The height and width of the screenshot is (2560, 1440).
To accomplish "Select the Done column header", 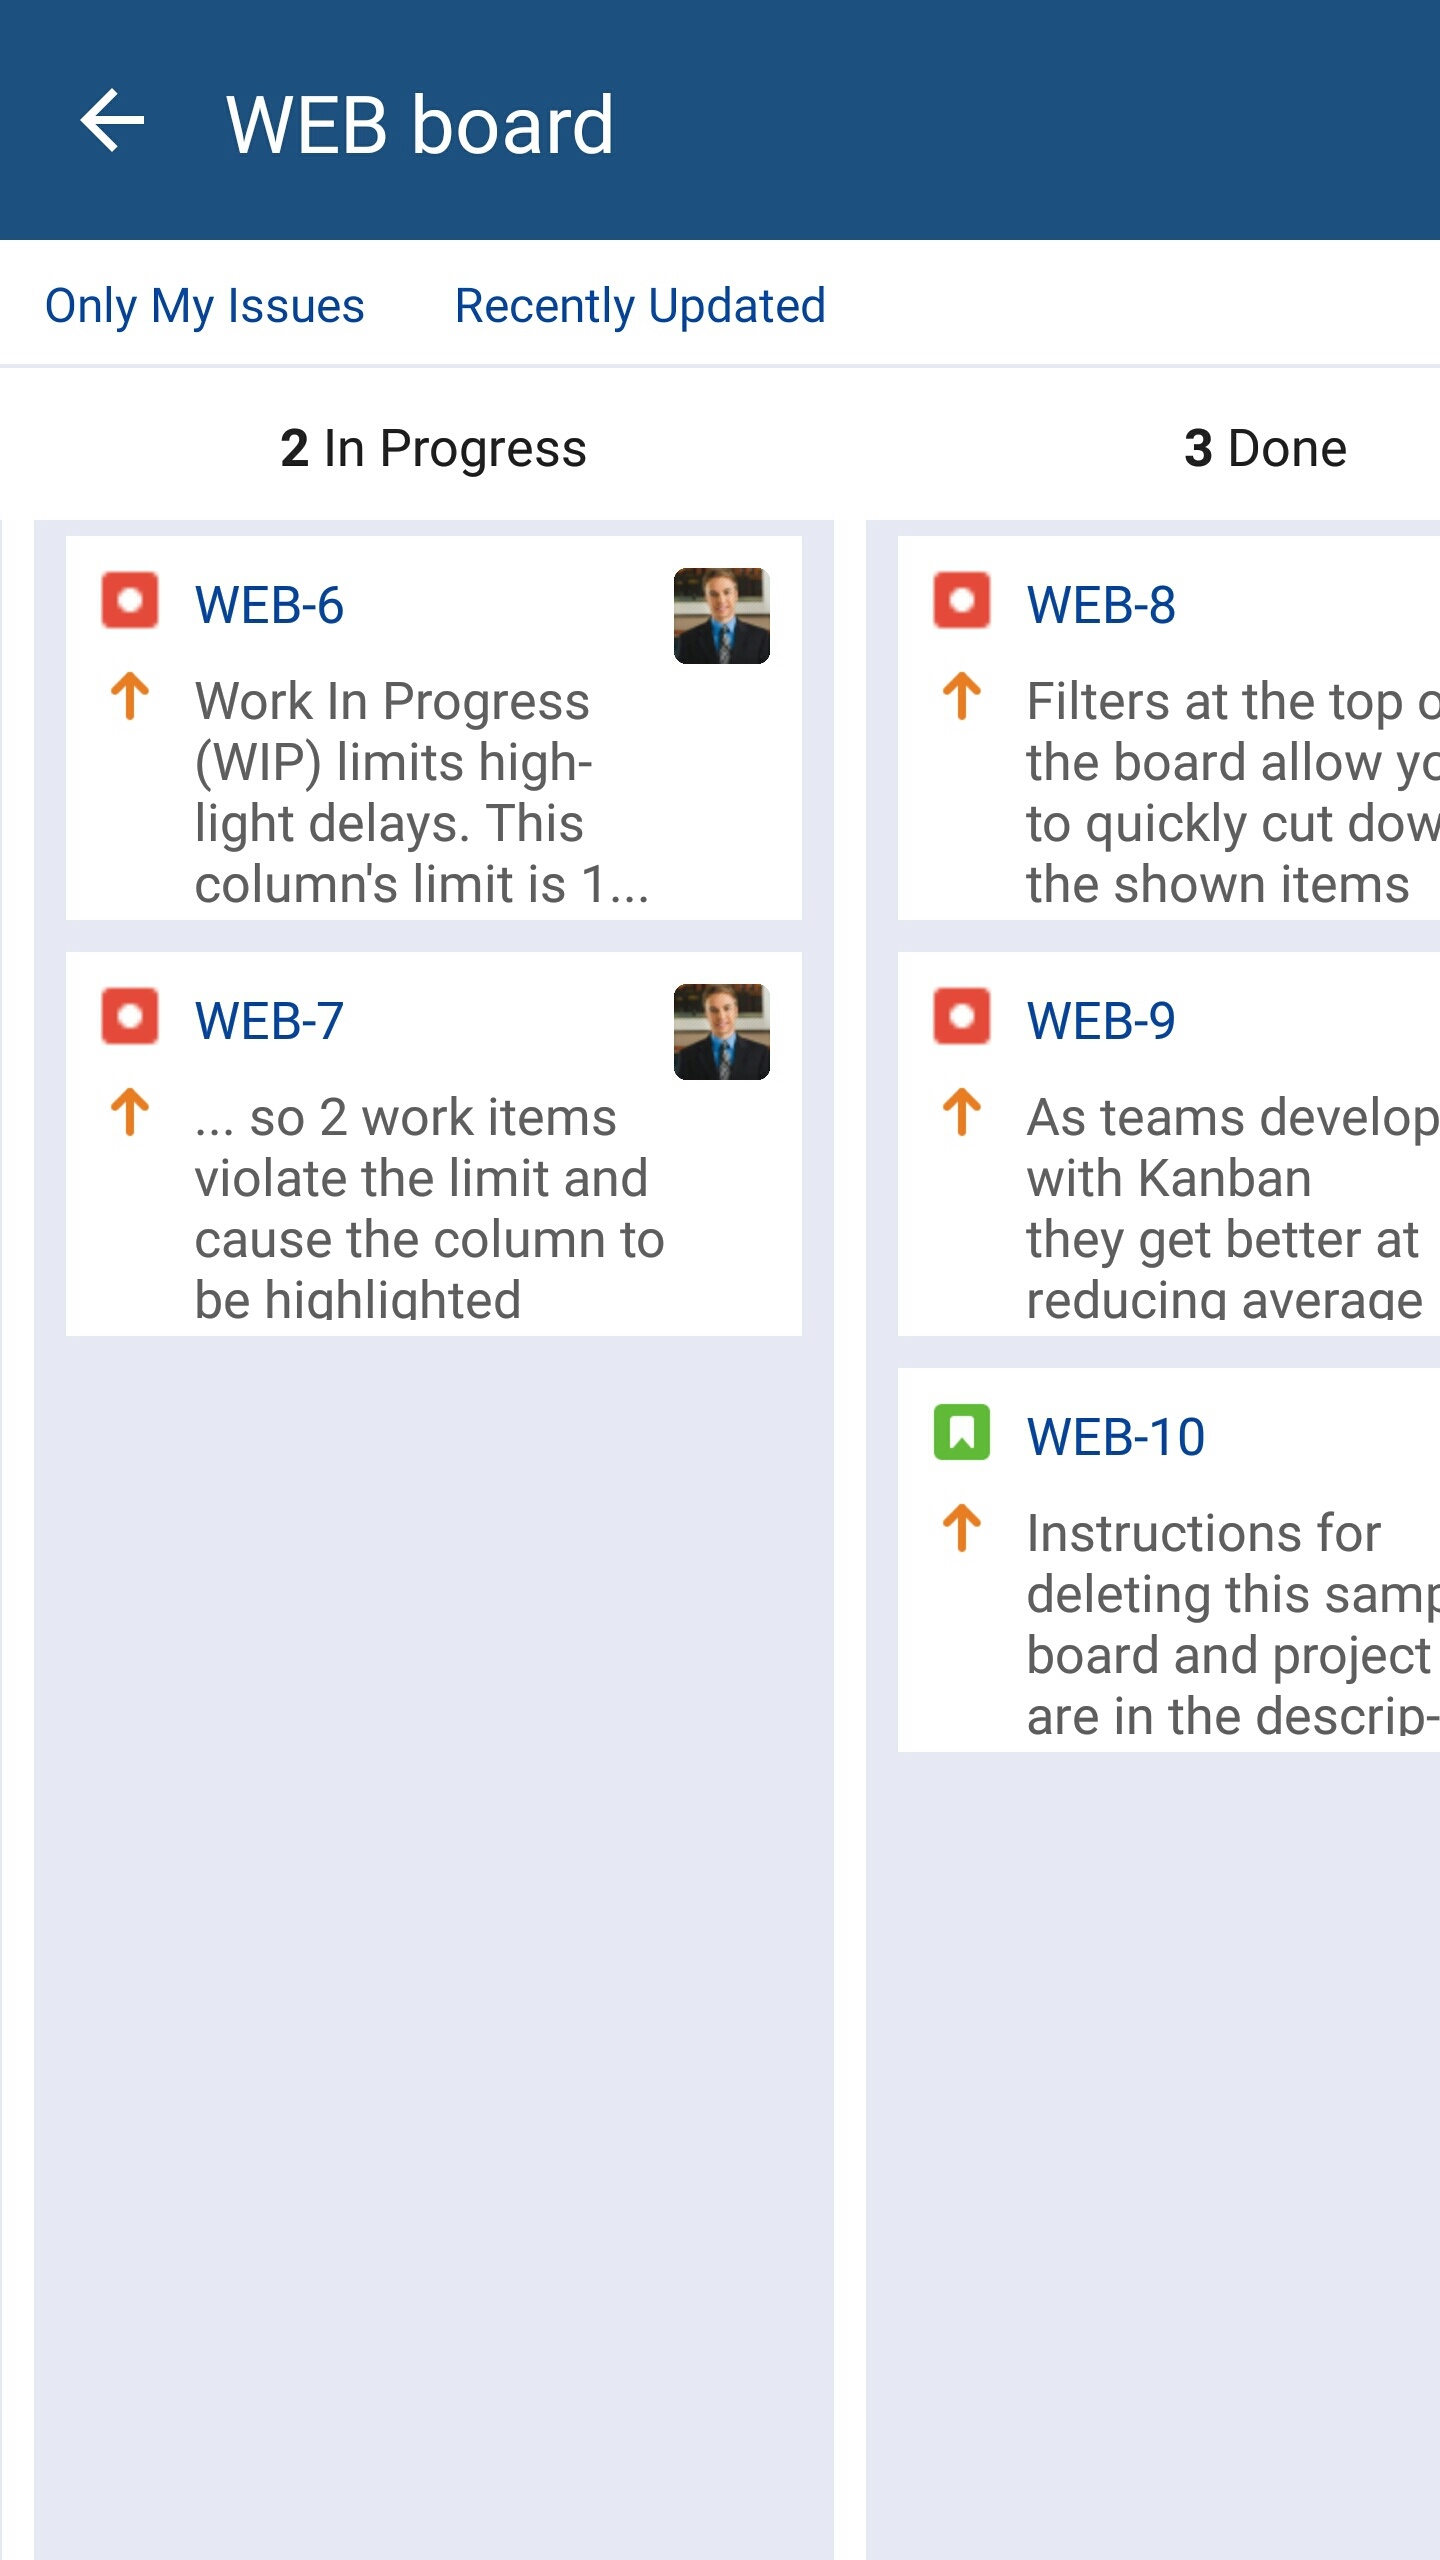I will tap(1265, 448).
